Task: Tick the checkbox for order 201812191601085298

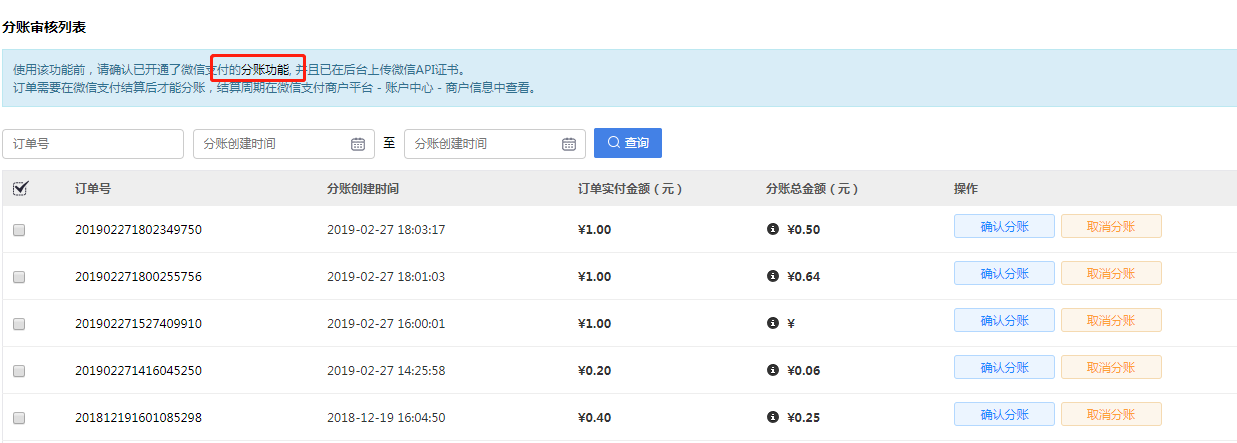Action: tap(19, 418)
